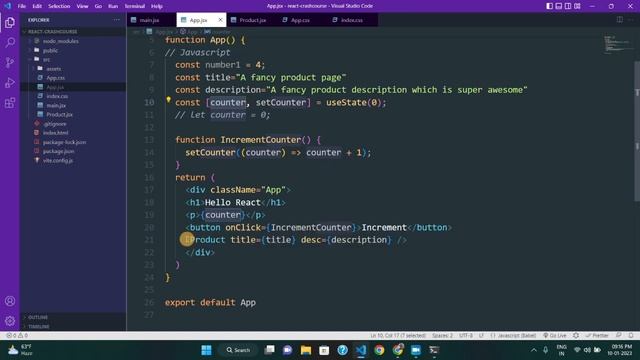Viewport: 640px width, 360px height.
Task: Toggle primary side bar layout icon
Action: coord(550,6)
